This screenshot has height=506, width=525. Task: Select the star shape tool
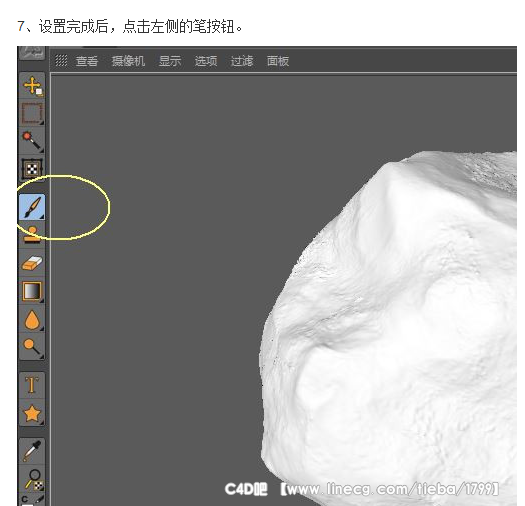pyautogui.click(x=32, y=413)
